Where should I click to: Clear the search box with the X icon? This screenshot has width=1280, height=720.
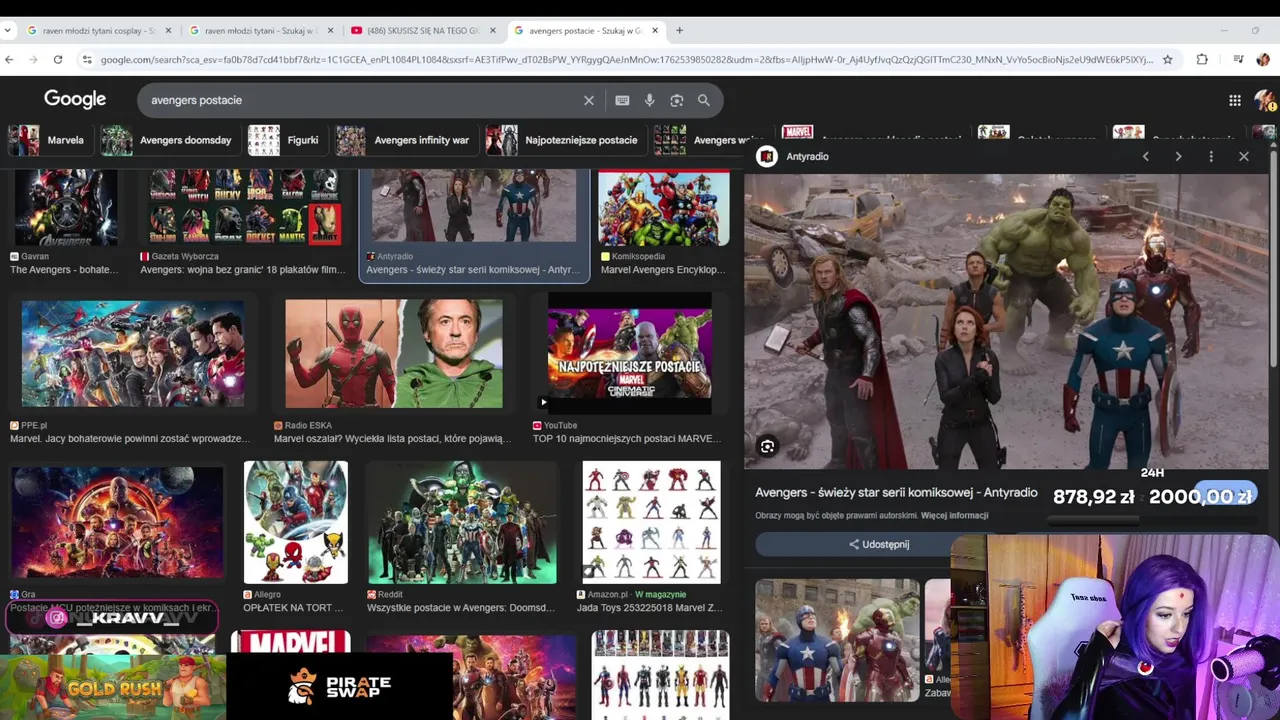click(x=589, y=100)
